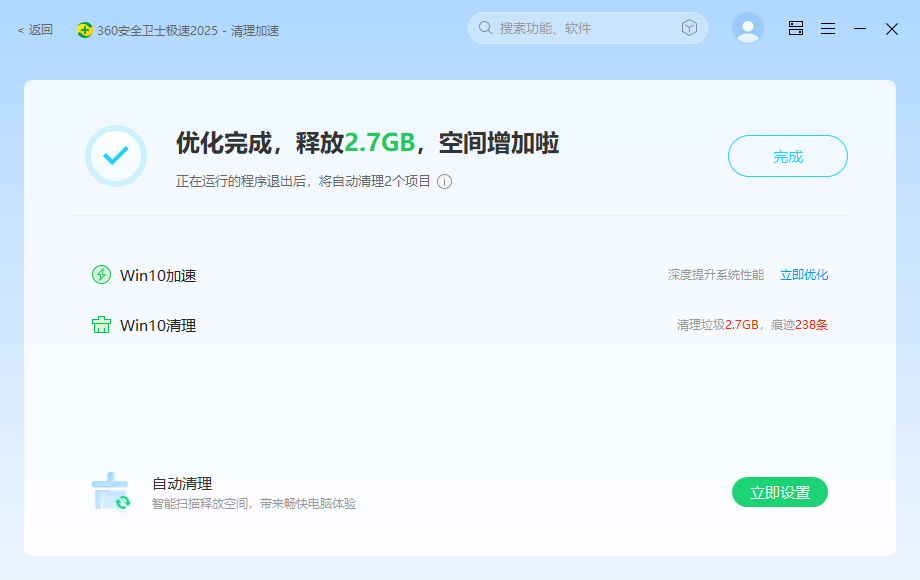Click the green checkmark completion icon
Screen dimensions: 920x580
115,156
